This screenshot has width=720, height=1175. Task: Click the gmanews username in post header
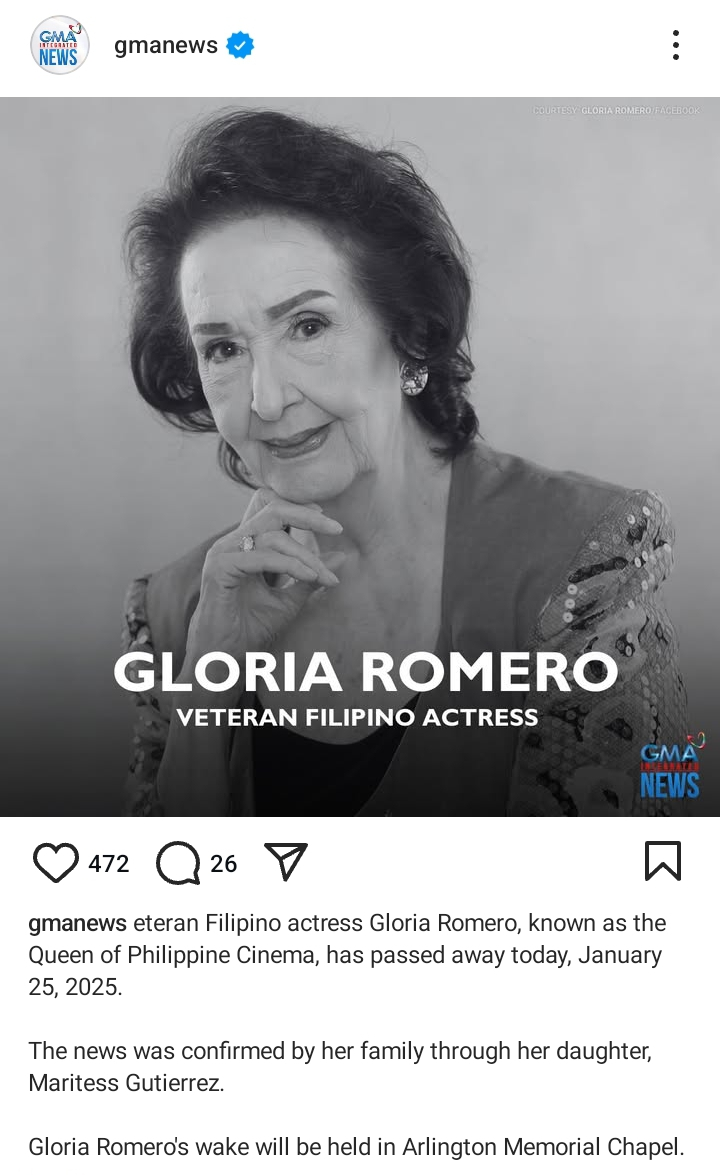pos(166,45)
